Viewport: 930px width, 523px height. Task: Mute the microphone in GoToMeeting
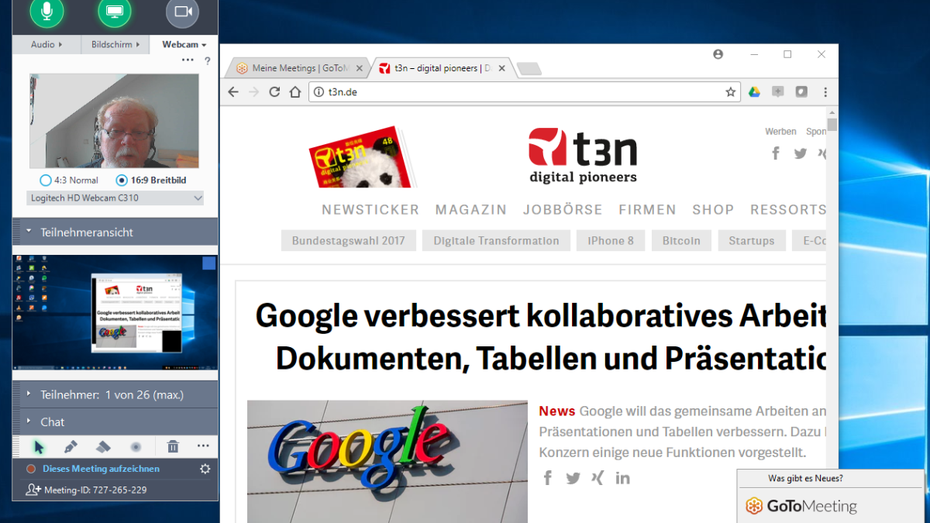click(x=47, y=11)
